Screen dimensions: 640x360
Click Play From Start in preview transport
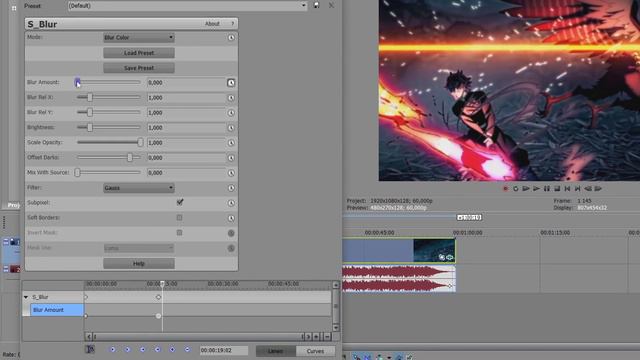[x=526, y=189]
